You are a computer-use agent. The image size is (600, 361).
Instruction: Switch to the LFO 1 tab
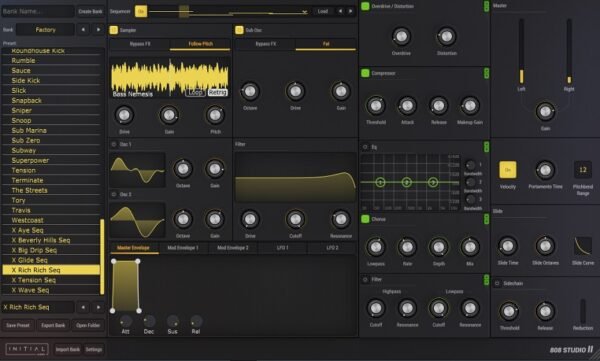tap(282, 248)
